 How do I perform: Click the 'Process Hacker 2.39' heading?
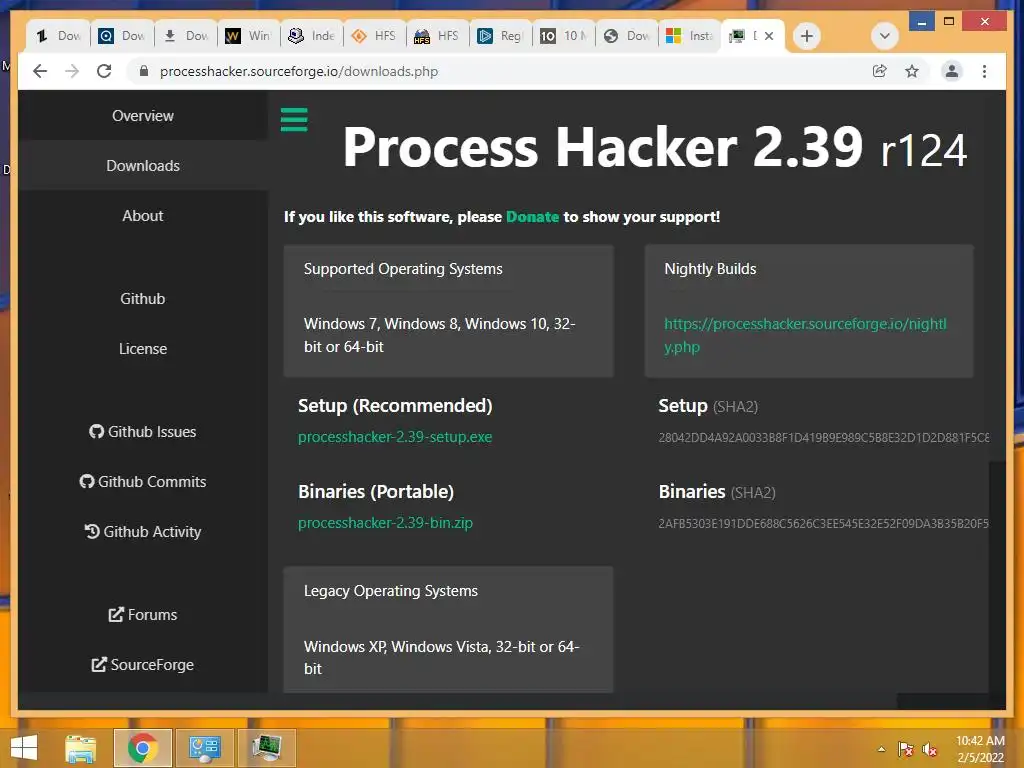point(603,147)
